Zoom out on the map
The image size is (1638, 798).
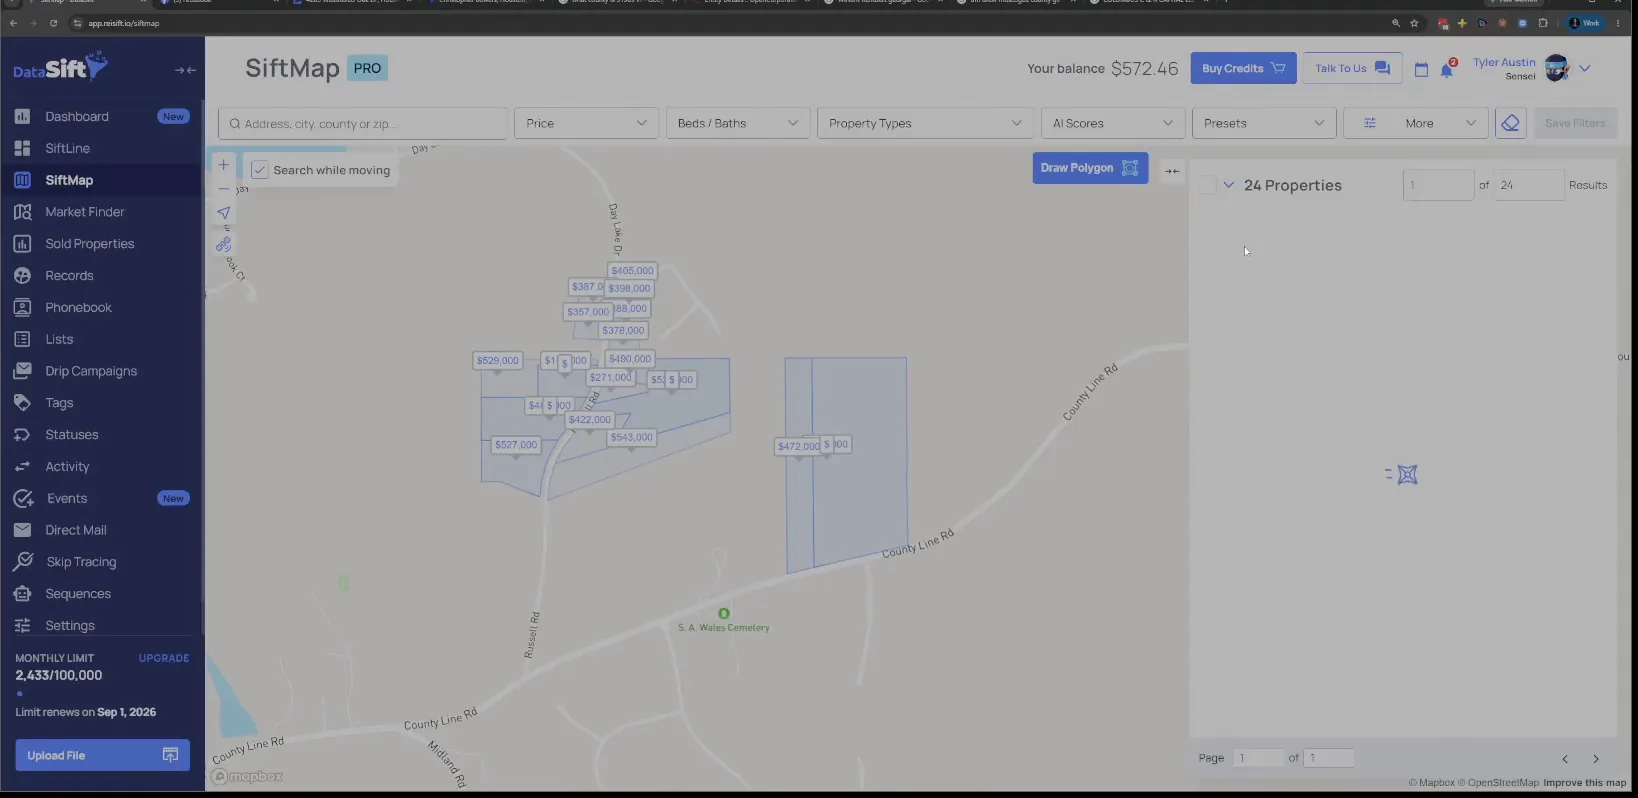223,188
